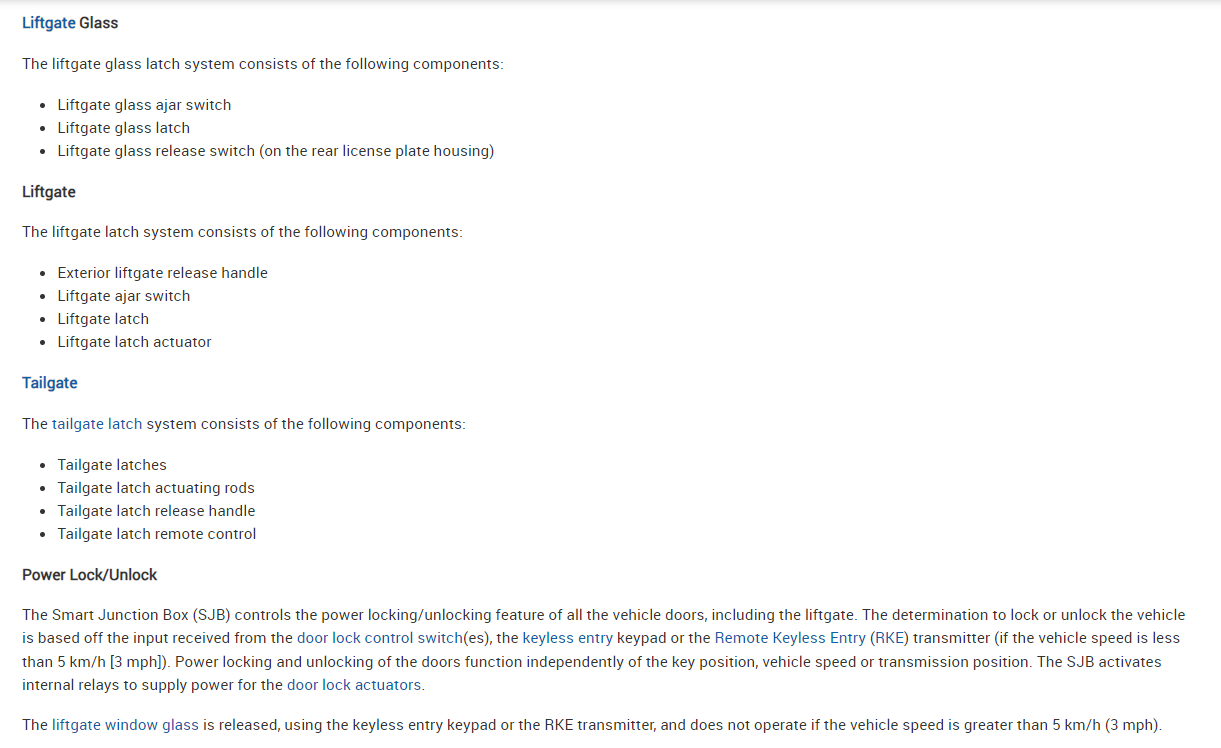Viewport: 1221px width, 748px height.
Task: Click the 'Liftgate ajar switch' list item
Action: pos(123,296)
